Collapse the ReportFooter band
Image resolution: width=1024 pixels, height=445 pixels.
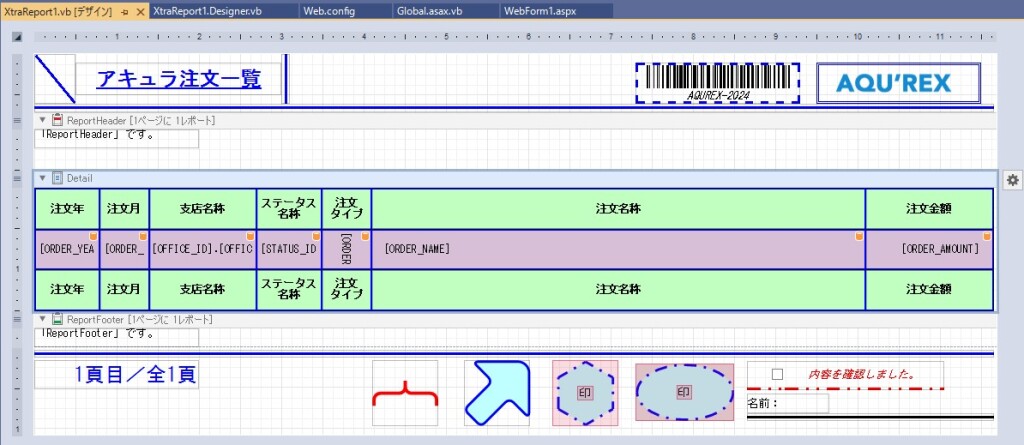click(x=42, y=319)
